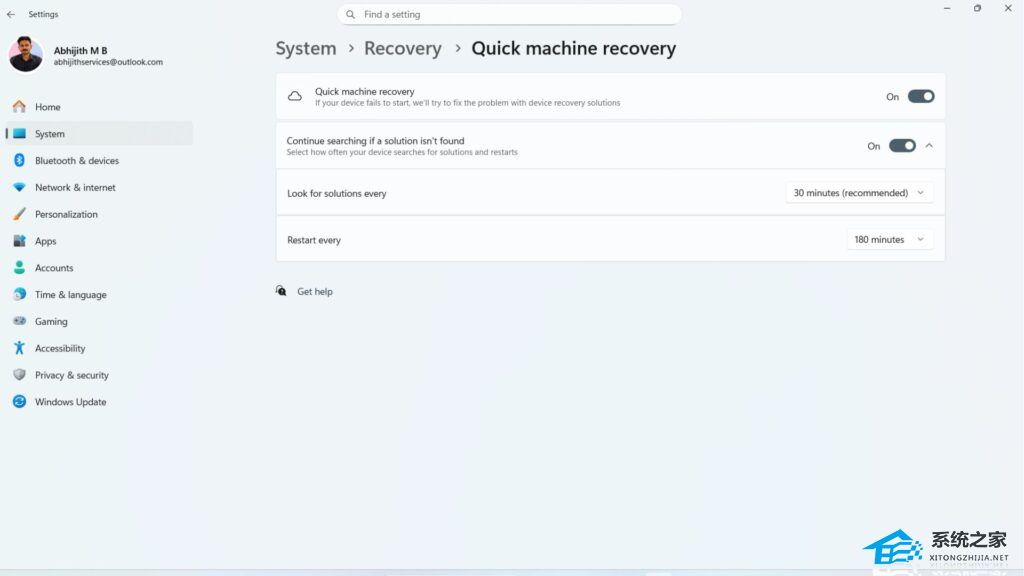Click the abhijithservices@outlook.com email text
This screenshot has height=576, width=1024.
pyautogui.click(x=108, y=62)
